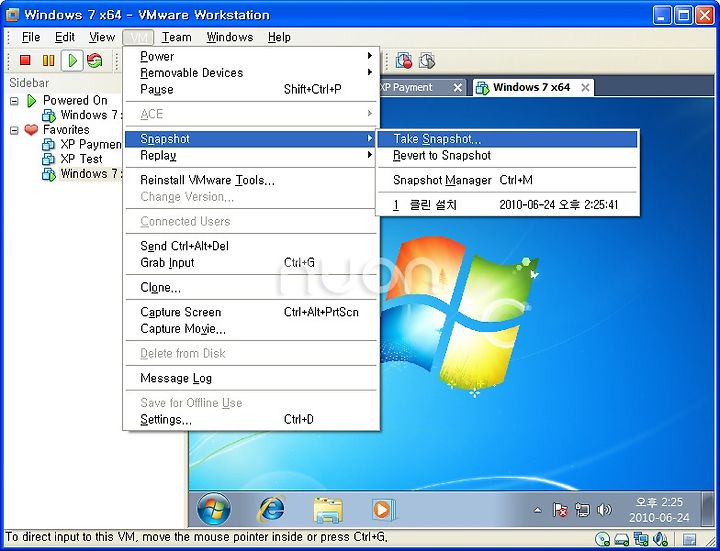Open the Message Log
This screenshot has height=551, width=720.
[251, 378]
